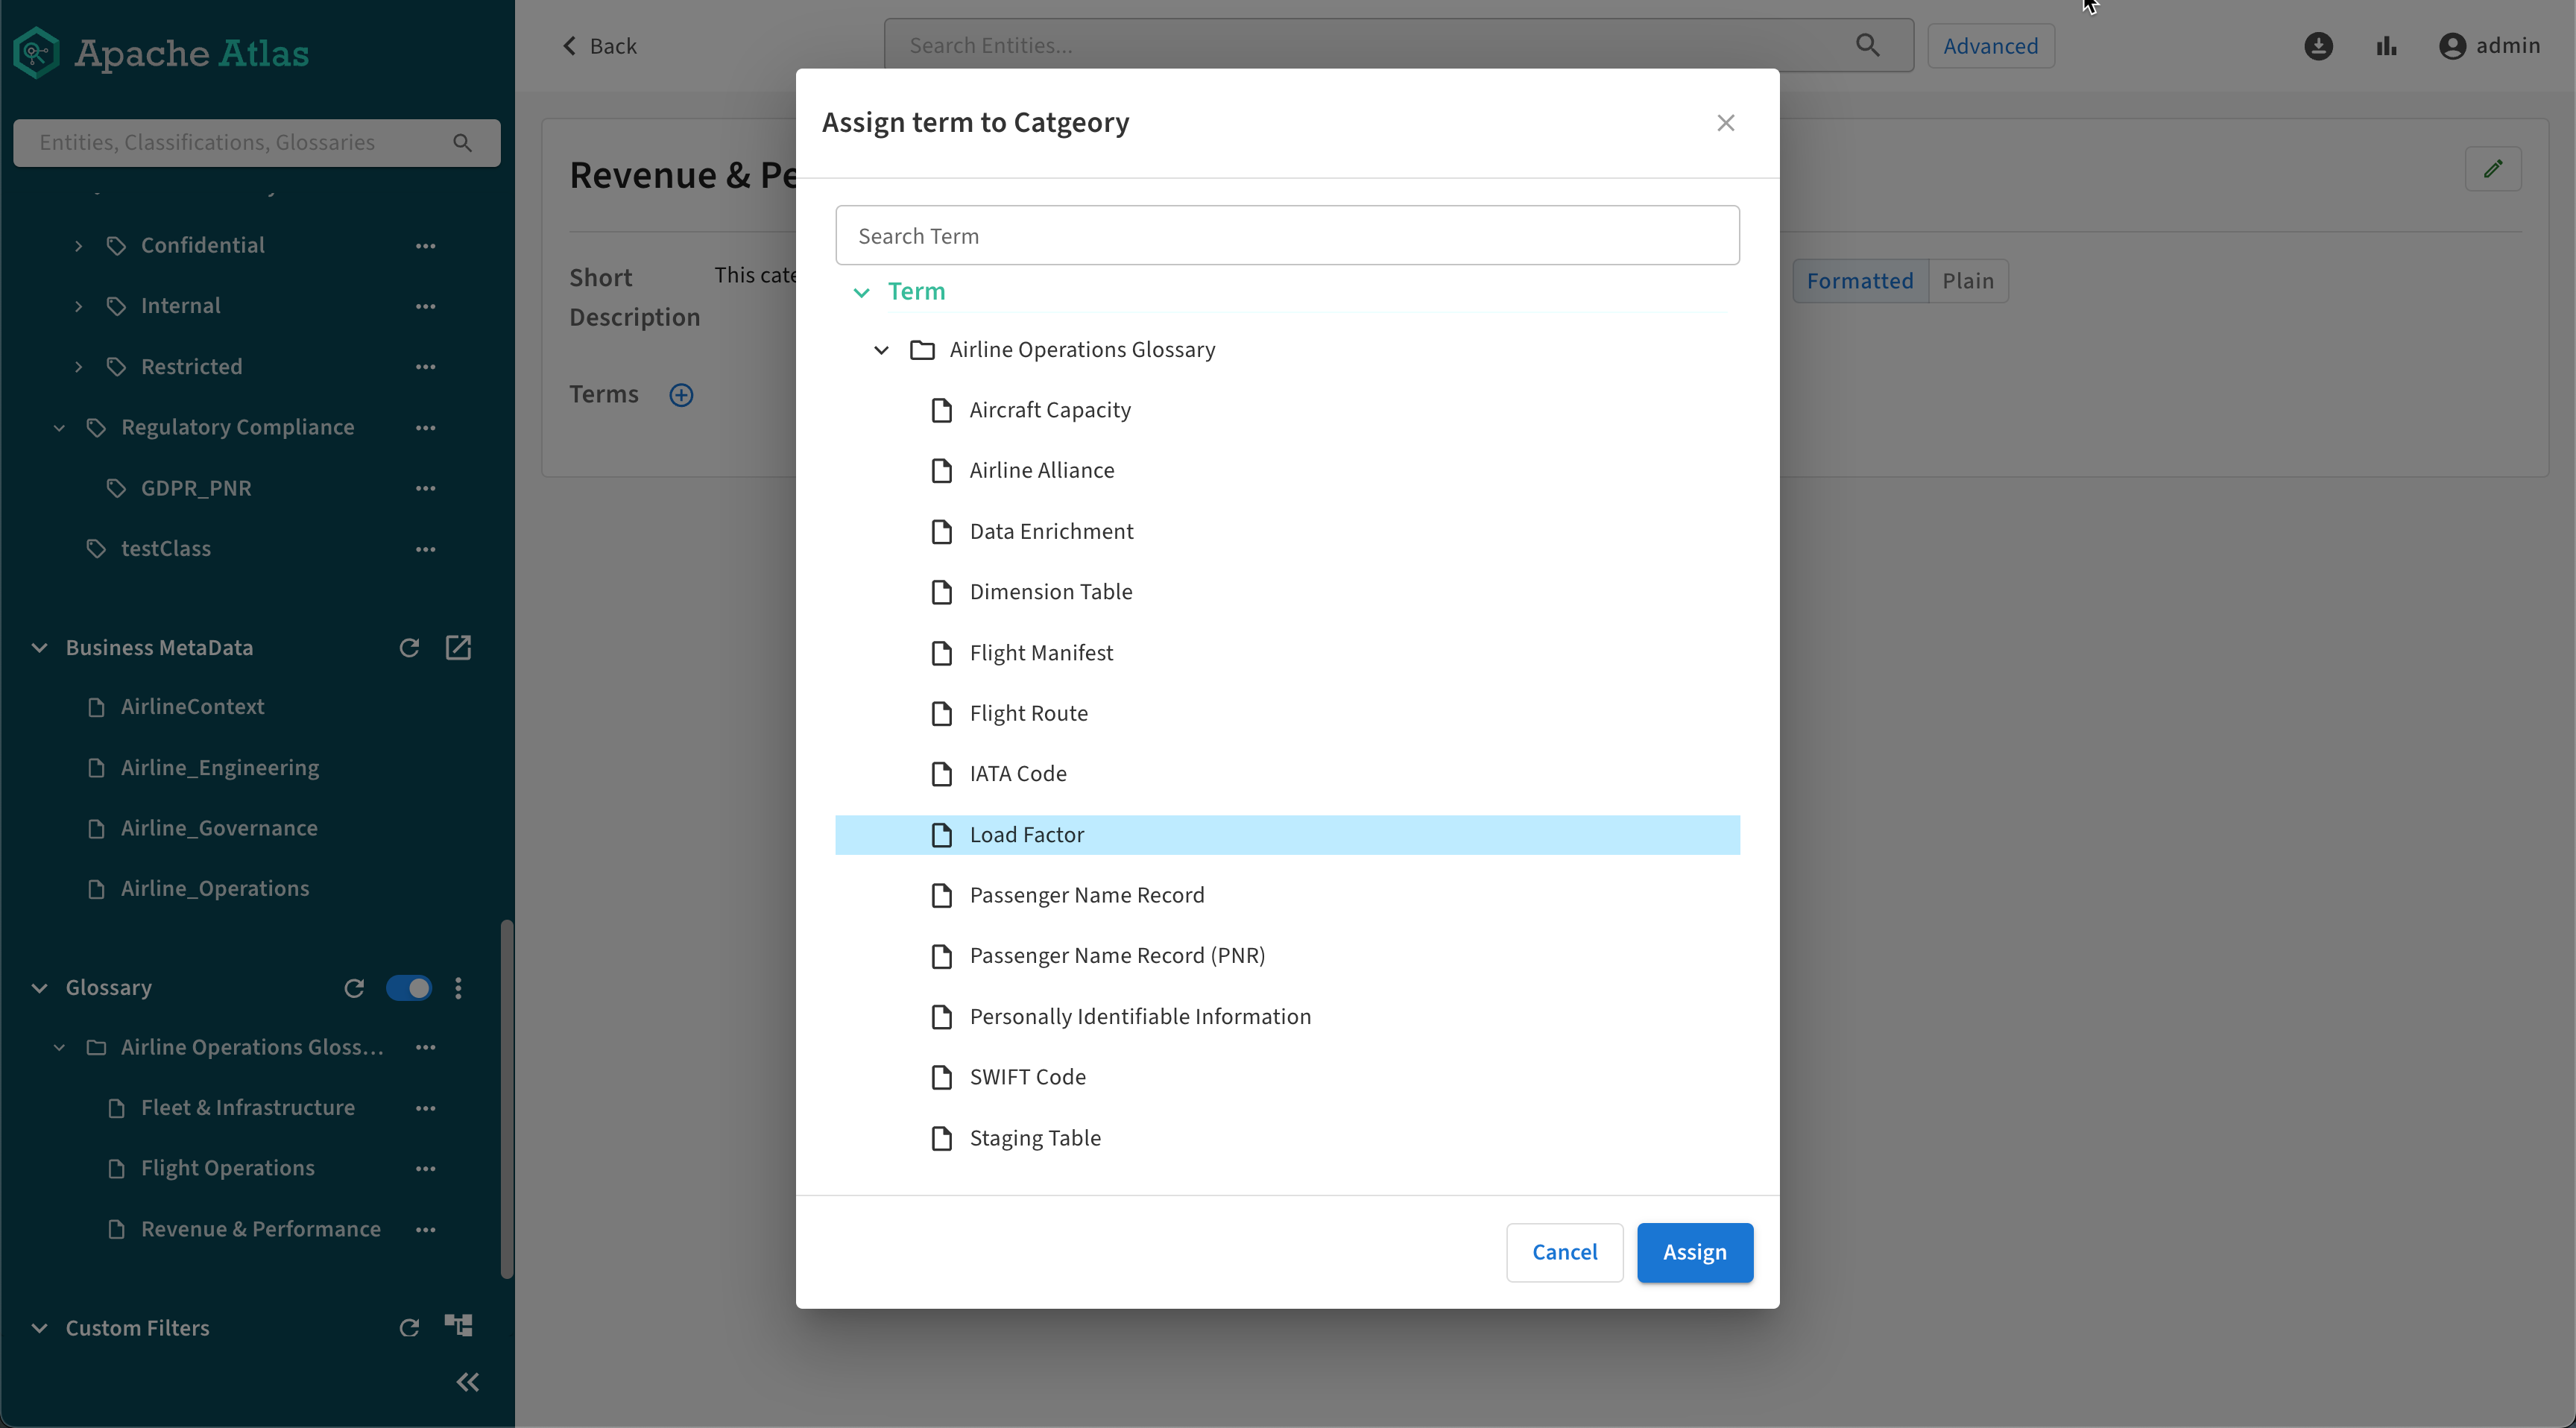Image resolution: width=2576 pixels, height=1428 pixels.
Task: Click the download icon in header
Action: point(2318,46)
